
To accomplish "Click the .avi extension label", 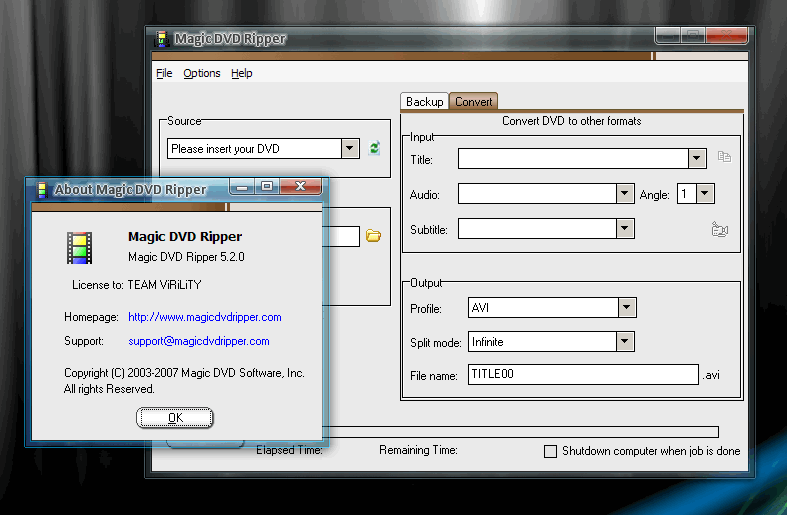I will click(711, 375).
